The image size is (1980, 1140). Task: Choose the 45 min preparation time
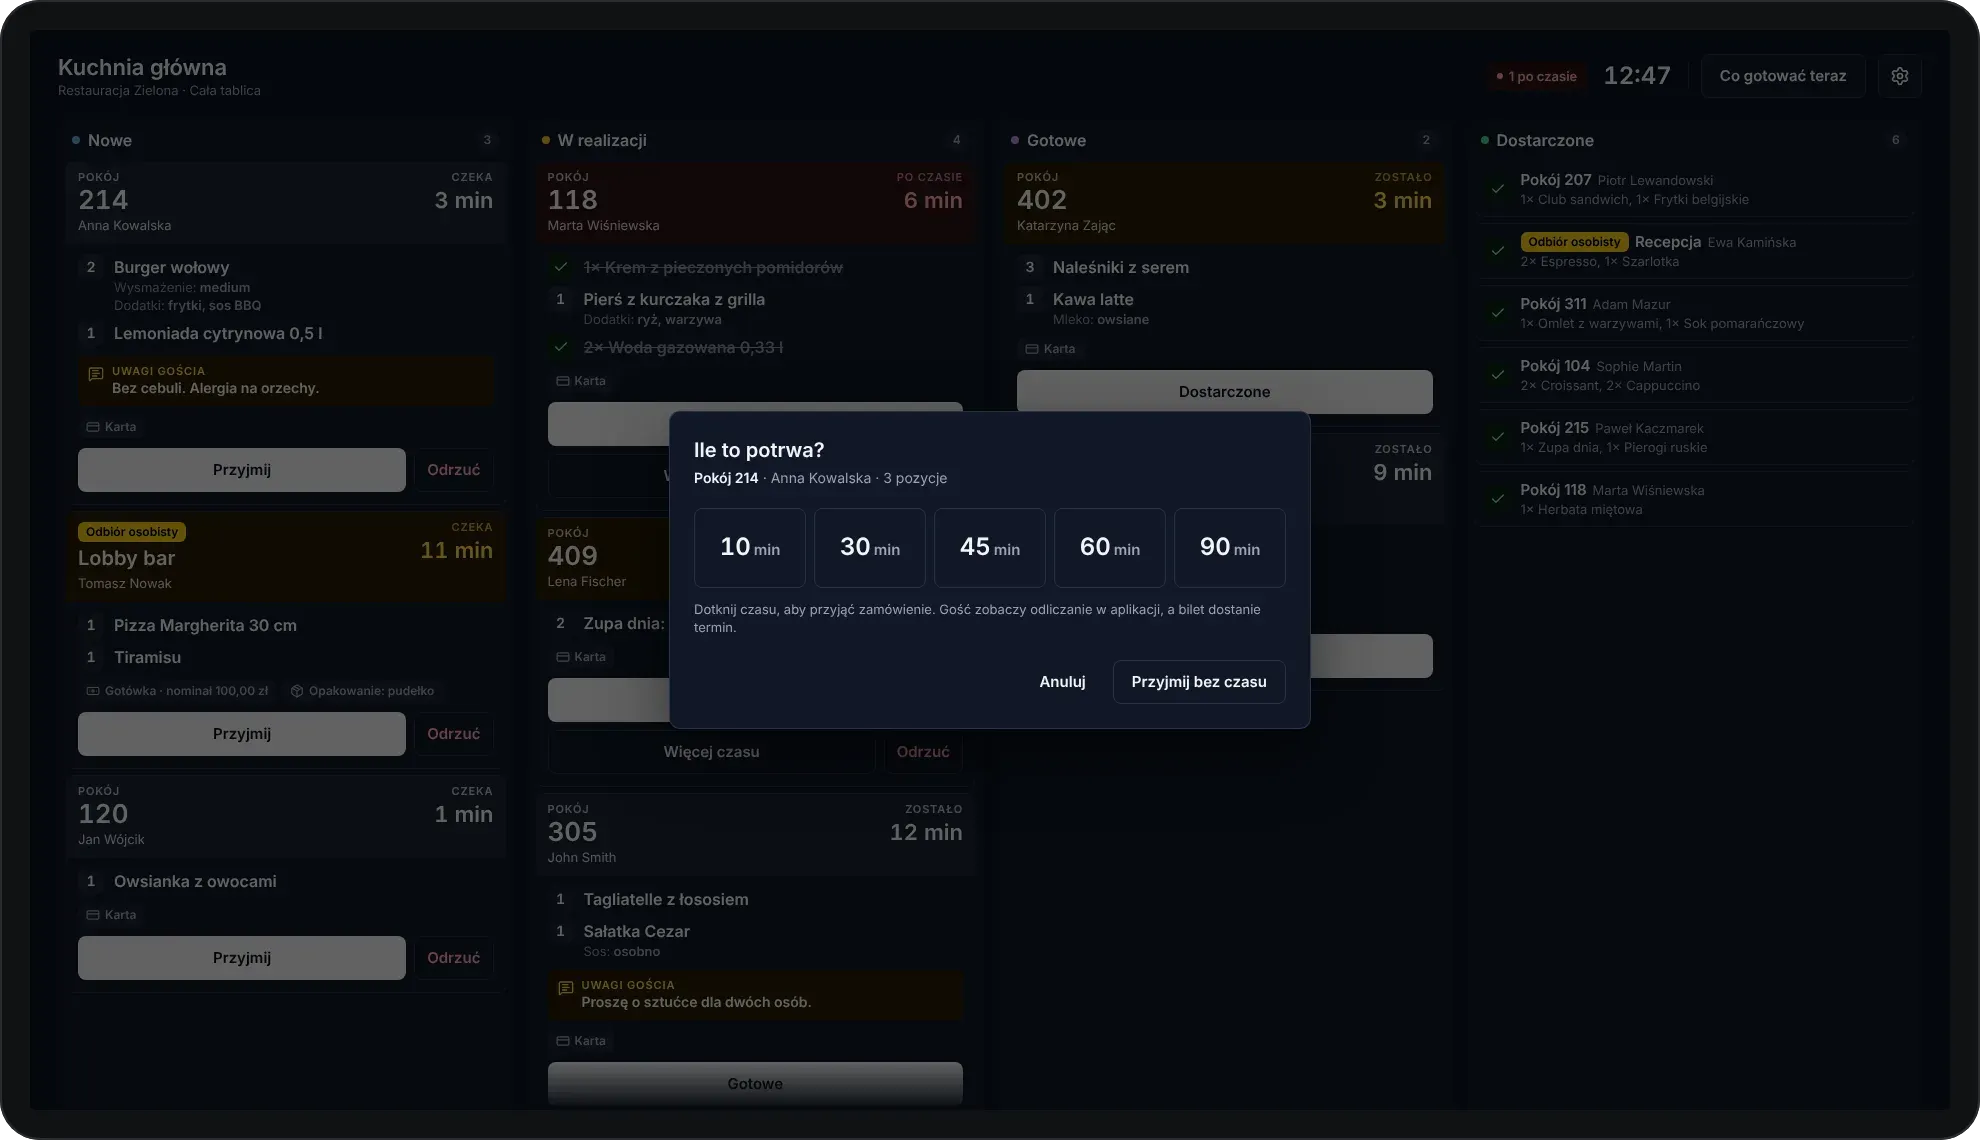point(990,548)
